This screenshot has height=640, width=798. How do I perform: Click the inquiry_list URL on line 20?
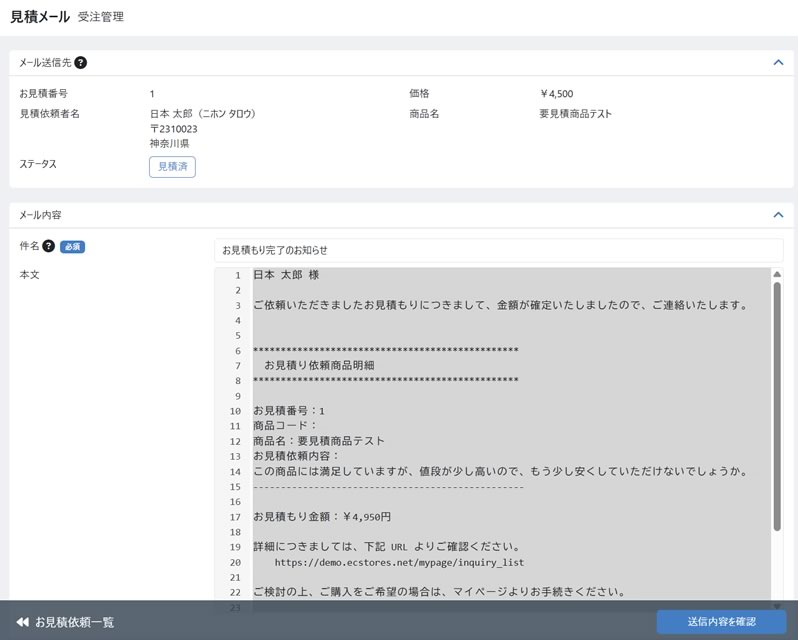coord(399,562)
